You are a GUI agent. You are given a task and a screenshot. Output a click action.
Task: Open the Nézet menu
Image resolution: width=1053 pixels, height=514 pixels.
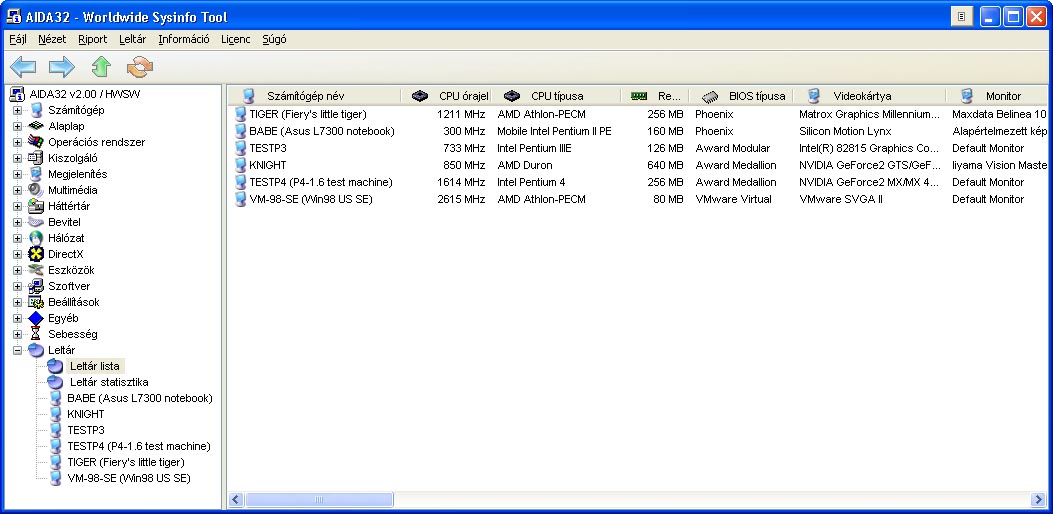tap(52, 40)
